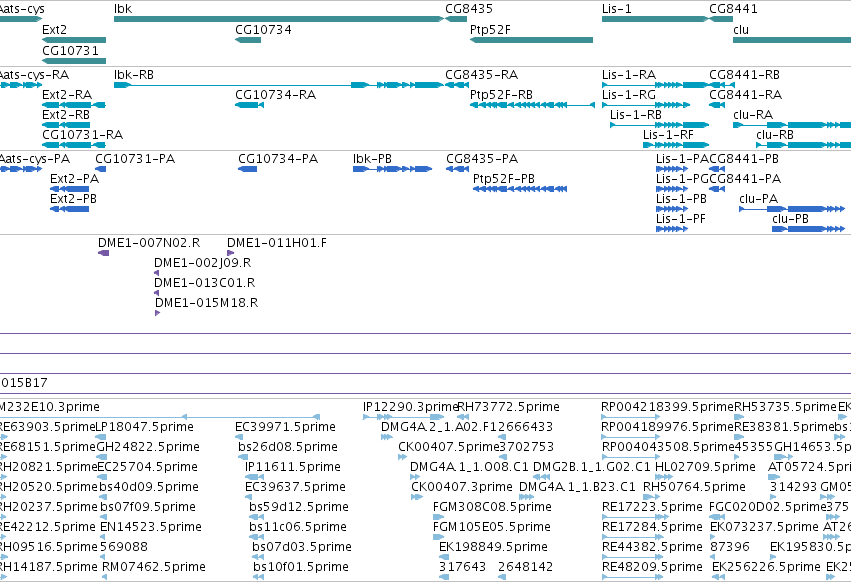Image resolution: width=851 pixels, height=582 pixels.
Task: Click the CG8441-RB transcript label
Action: [745, 74]
